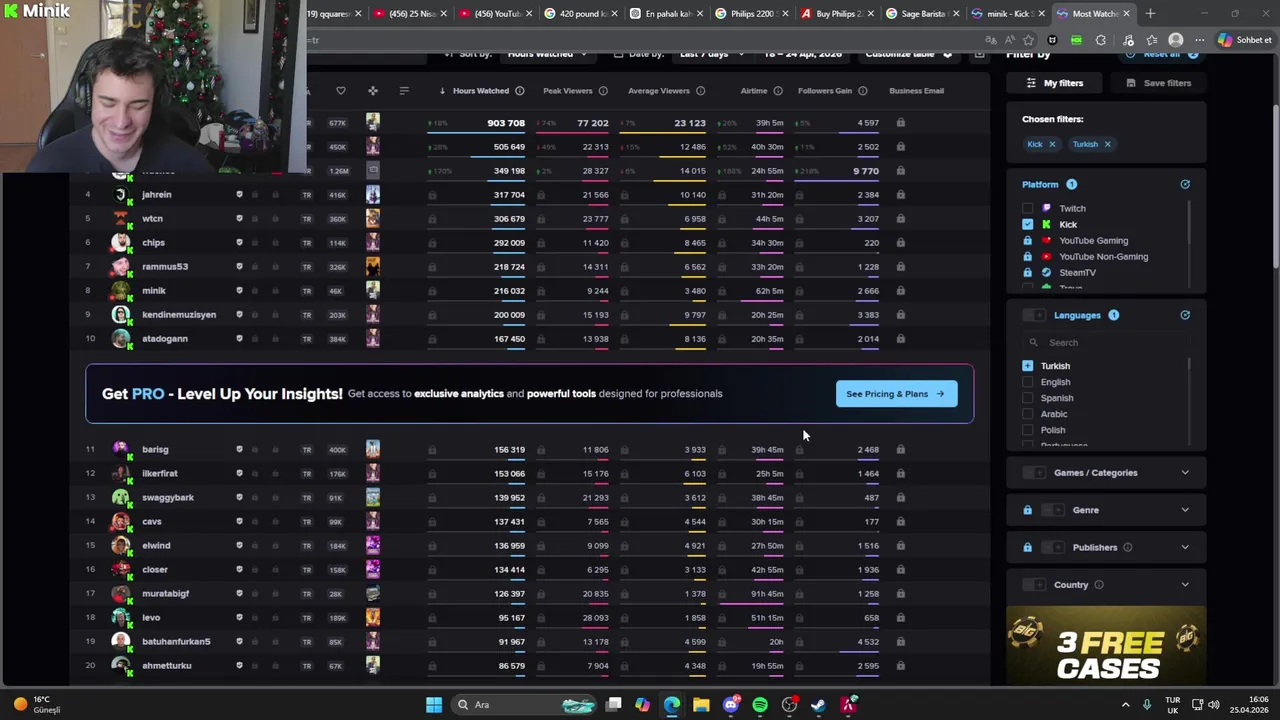The height and width of the screenshot is (720, 1280).
Task: Switch to the 420 pound browser tab
Action: [x=582, y=14]
